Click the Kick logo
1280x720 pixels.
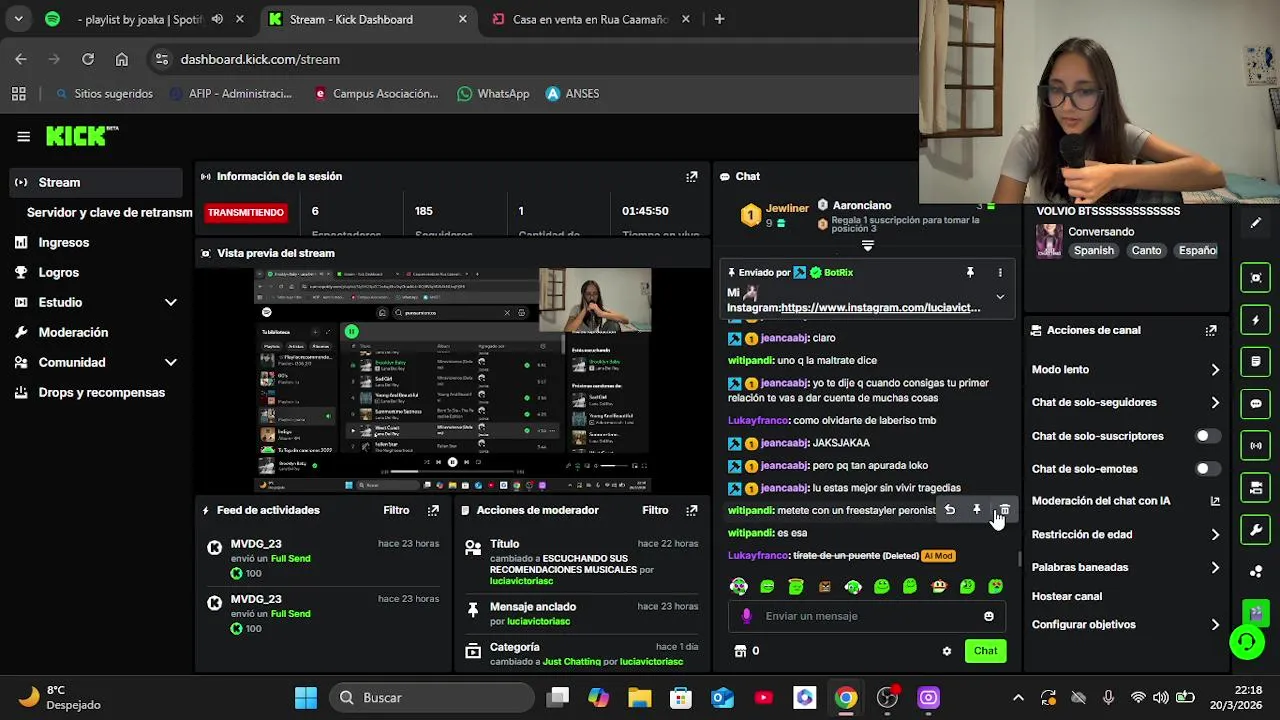tap(82, 136)
